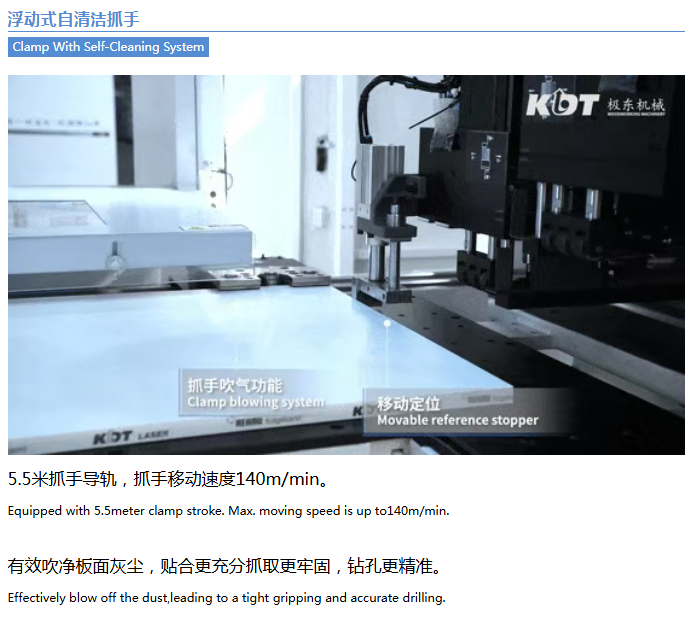Click the 'Clamp blowing system' caption
Image resolution: width=687 pixels, height=628 pixels.
pos(255,402)
